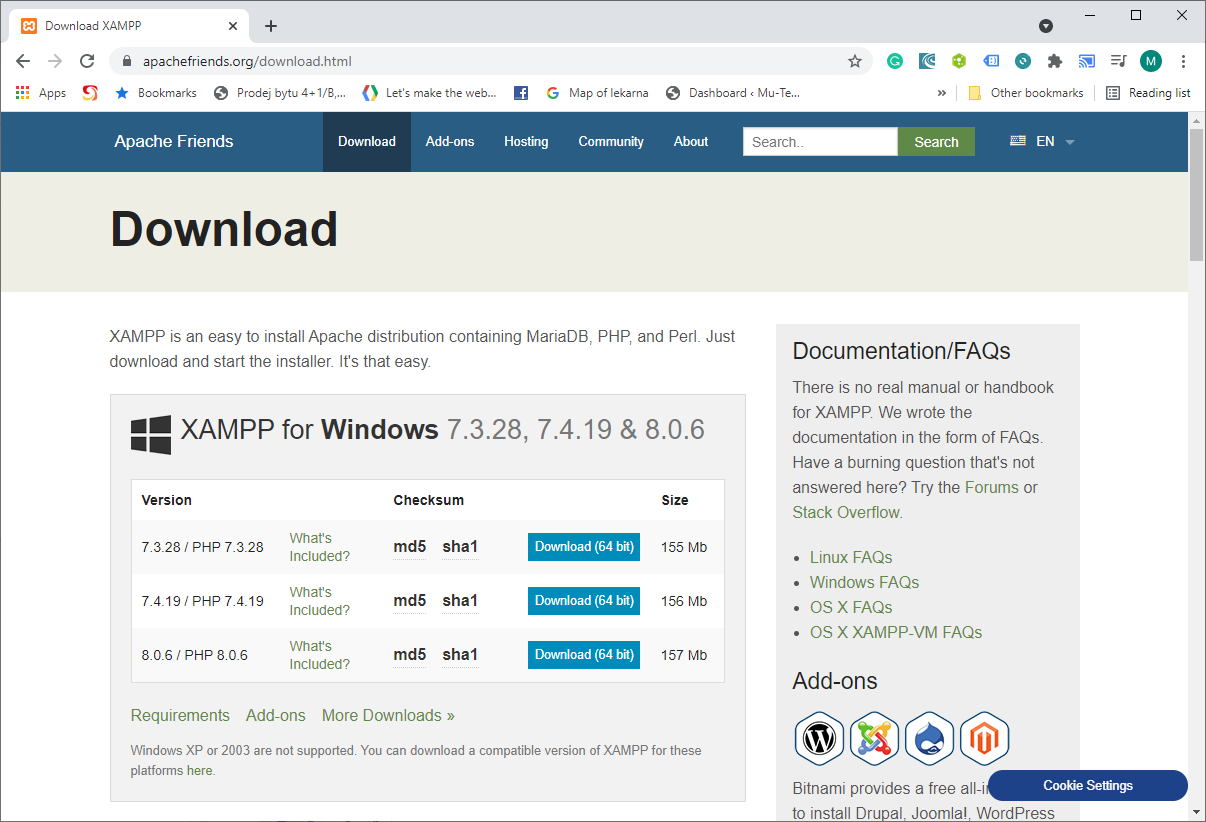Open the red S bookmark icon

90,93
